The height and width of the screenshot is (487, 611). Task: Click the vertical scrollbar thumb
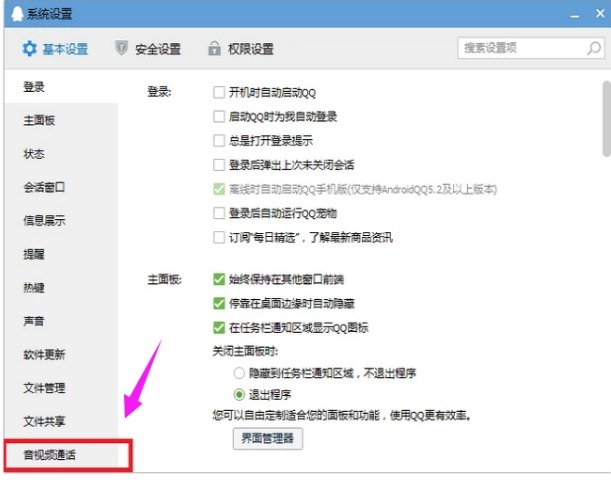pos(606,119)
